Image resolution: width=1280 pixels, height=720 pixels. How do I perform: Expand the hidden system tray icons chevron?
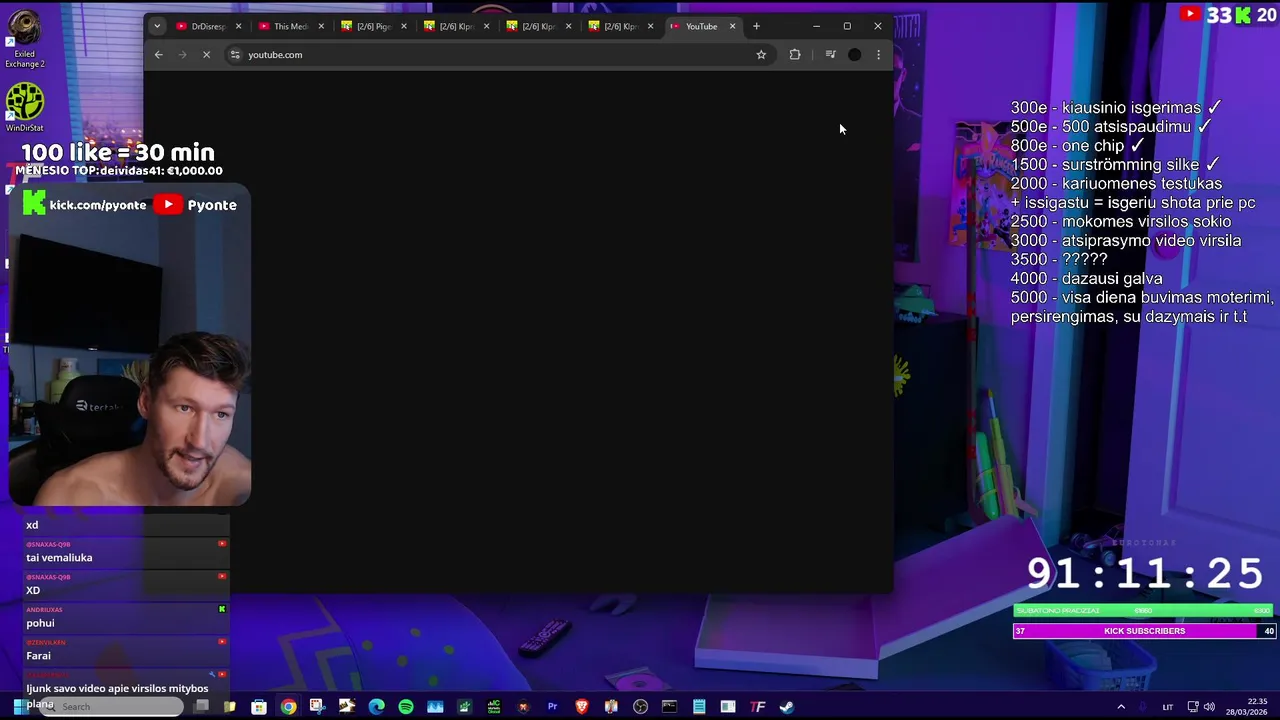1121,707
